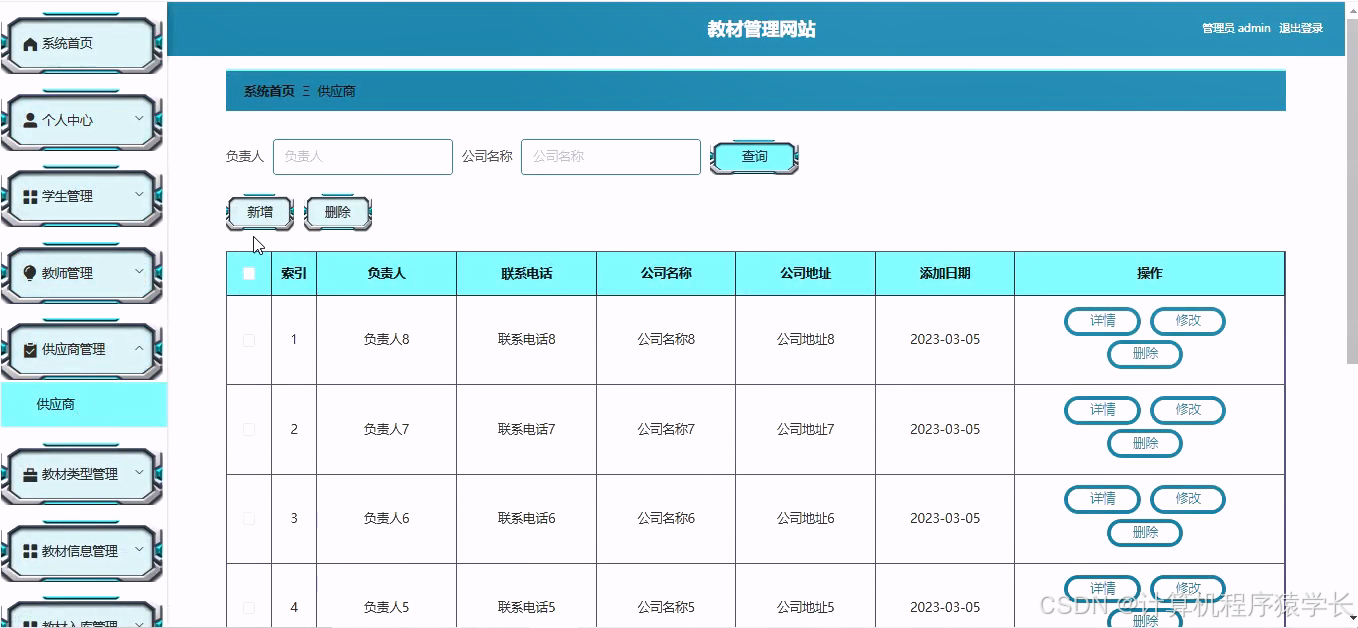Click the 负责人 column header
The image size is (1358, 628).
386,273
